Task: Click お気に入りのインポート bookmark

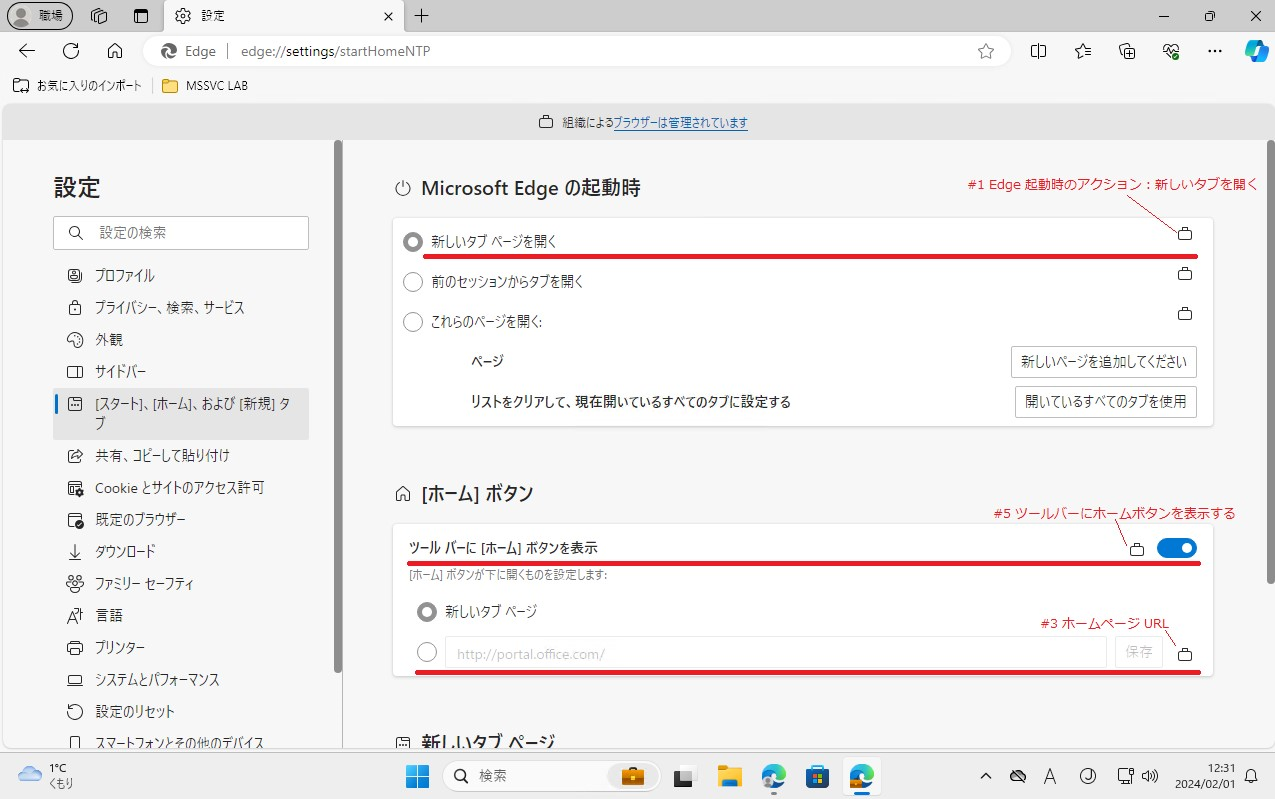Action: [78, 86]
